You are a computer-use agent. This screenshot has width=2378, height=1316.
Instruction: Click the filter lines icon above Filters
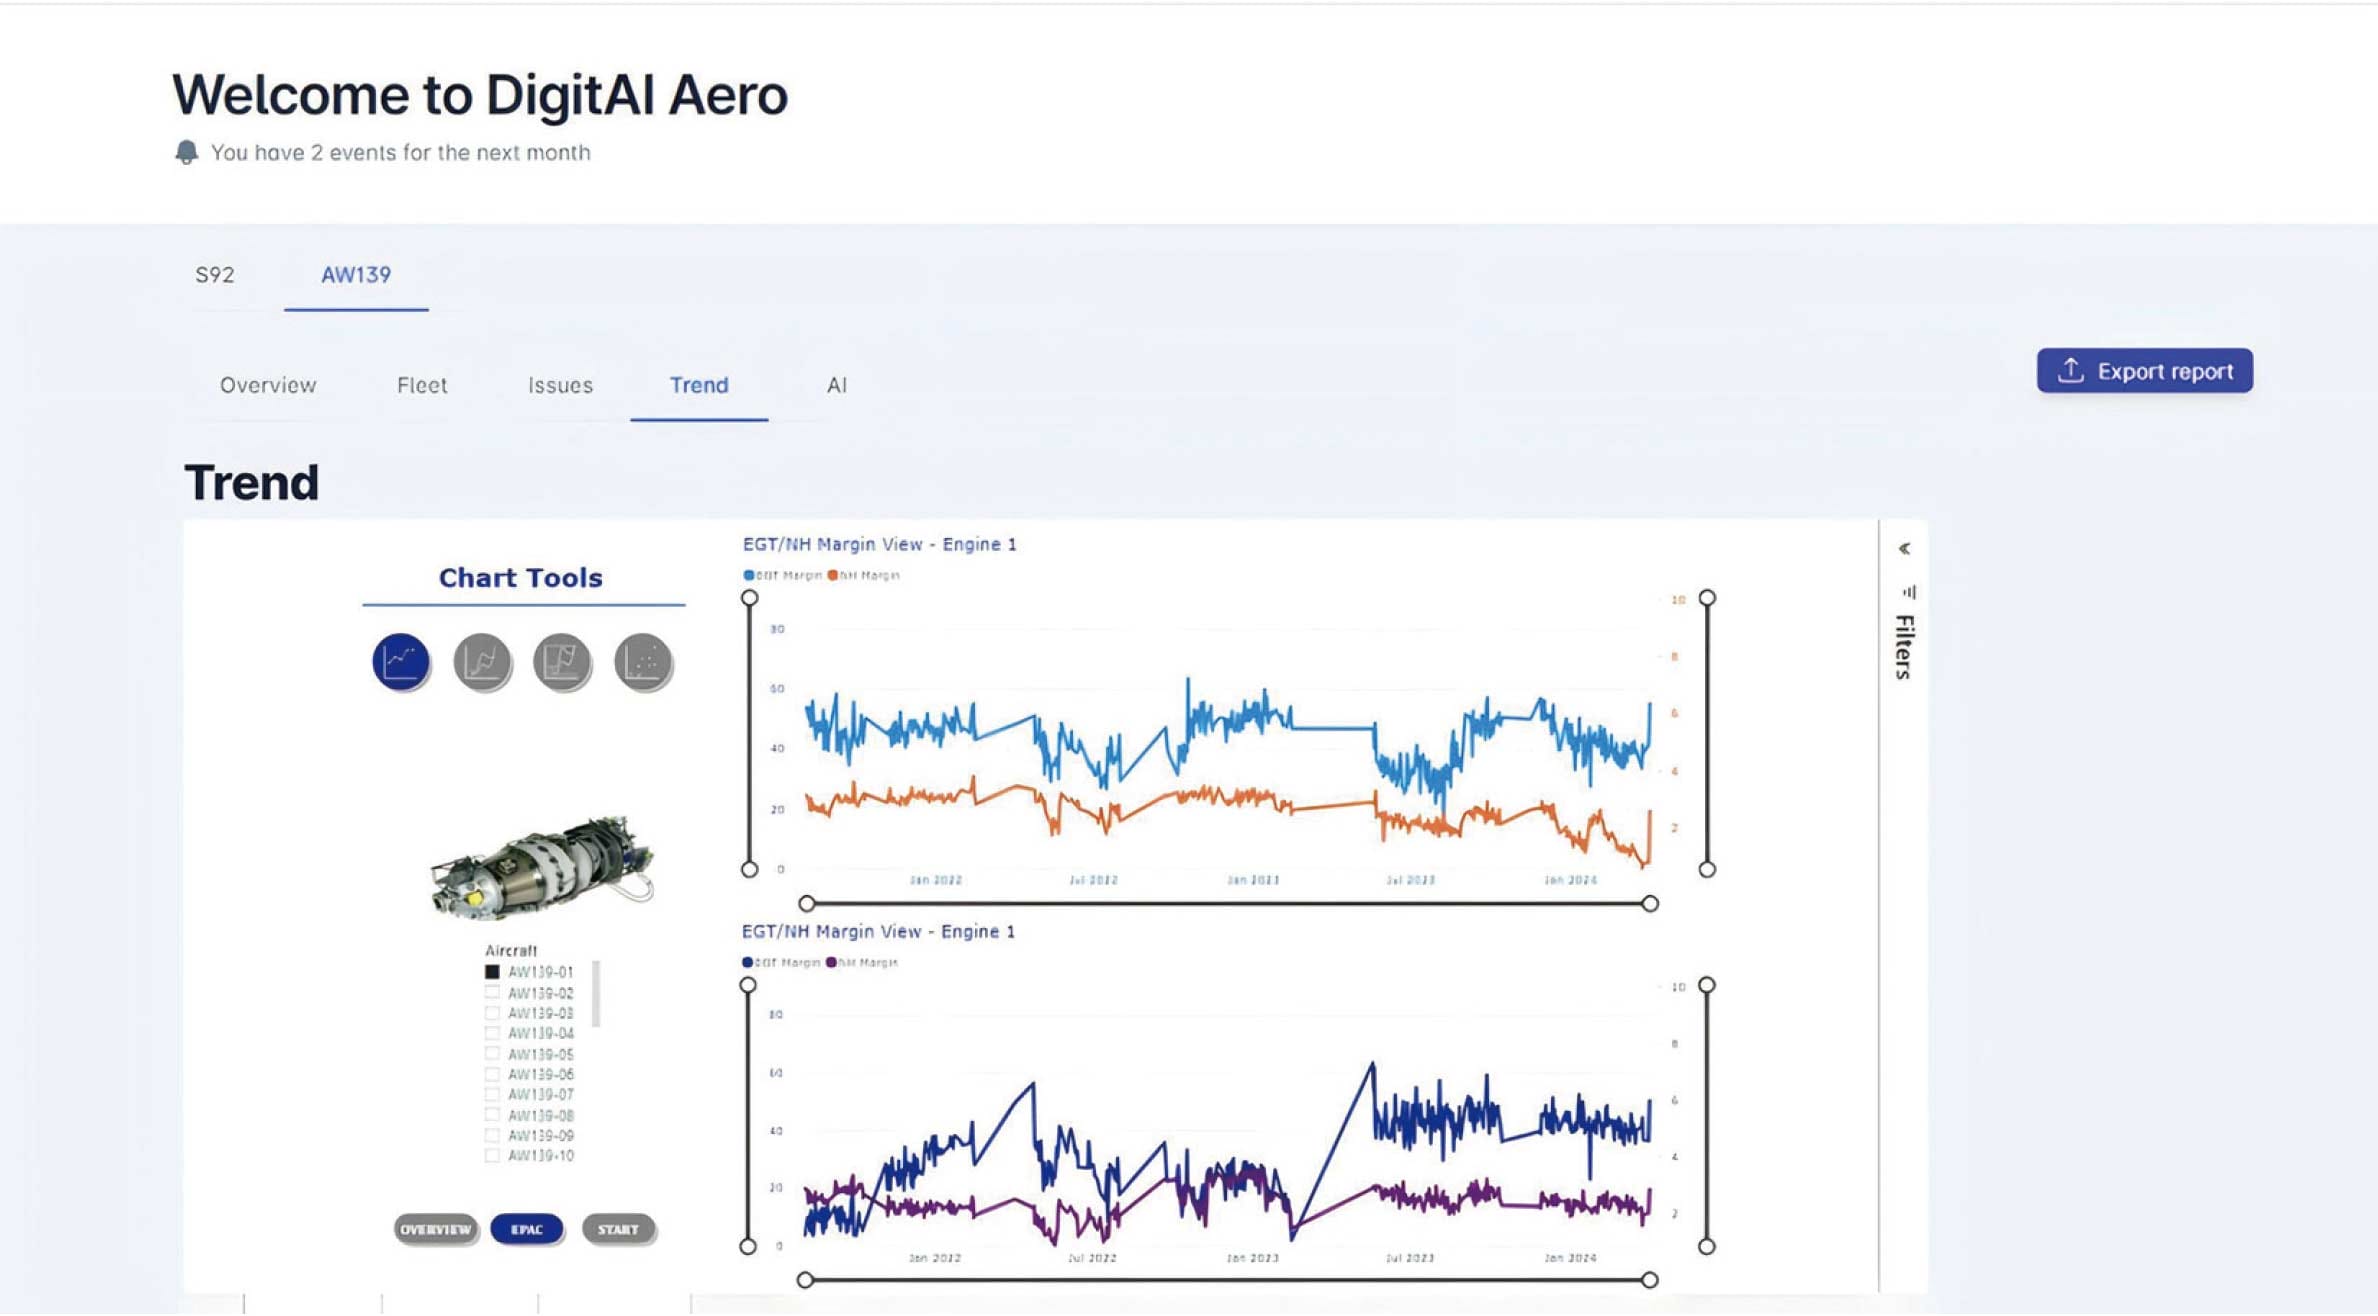tap(1908, 592)
